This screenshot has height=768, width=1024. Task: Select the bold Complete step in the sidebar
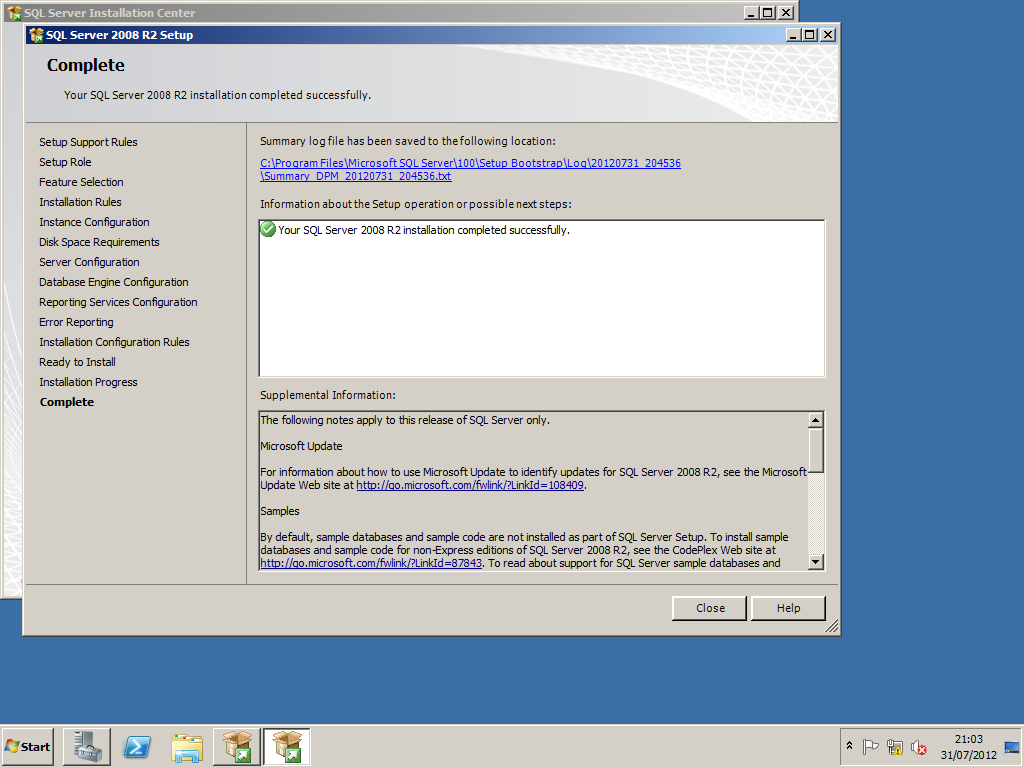point(67,402)
